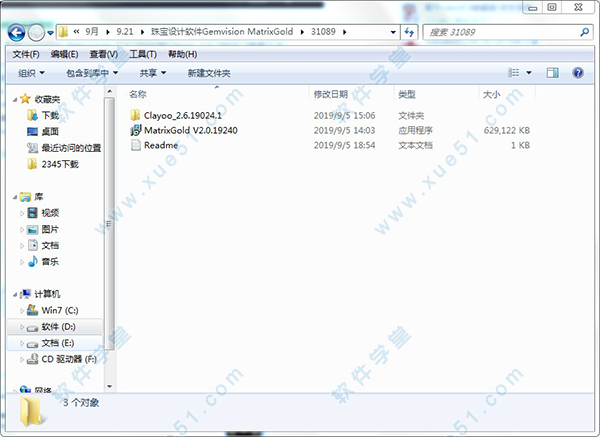600x437 pixels.
Task: Sort by the 类型 column header
Action: (x=407, y=94)
